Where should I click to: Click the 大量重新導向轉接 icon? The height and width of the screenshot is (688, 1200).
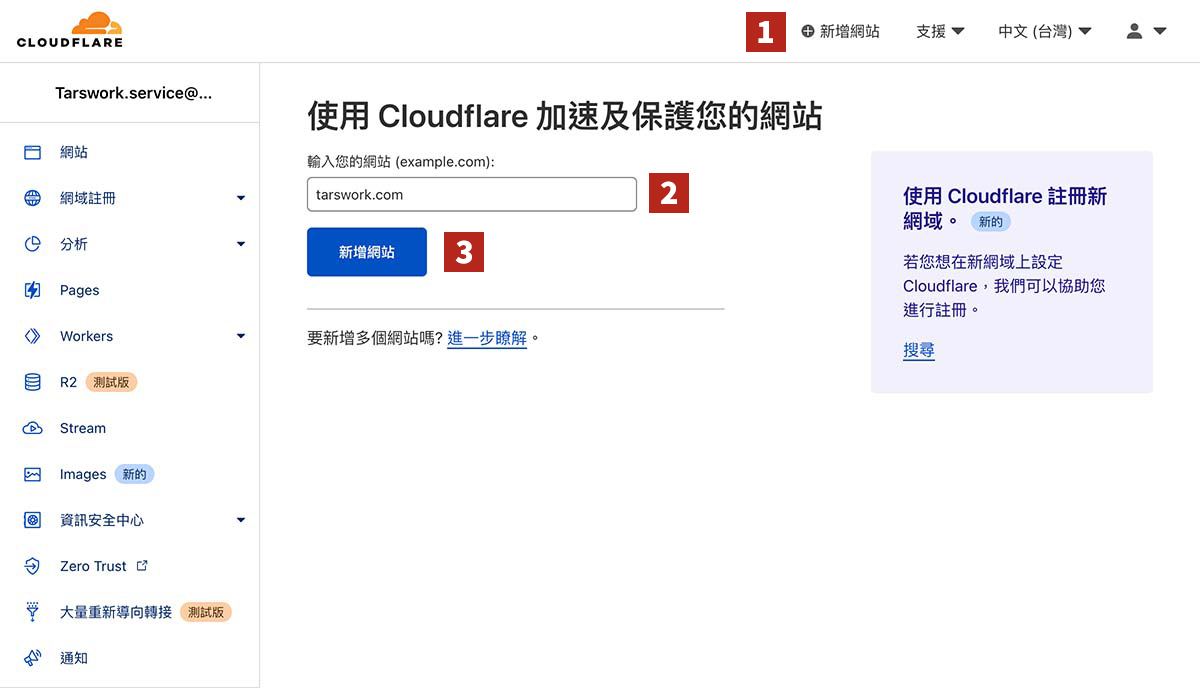(x=32, y=612)
